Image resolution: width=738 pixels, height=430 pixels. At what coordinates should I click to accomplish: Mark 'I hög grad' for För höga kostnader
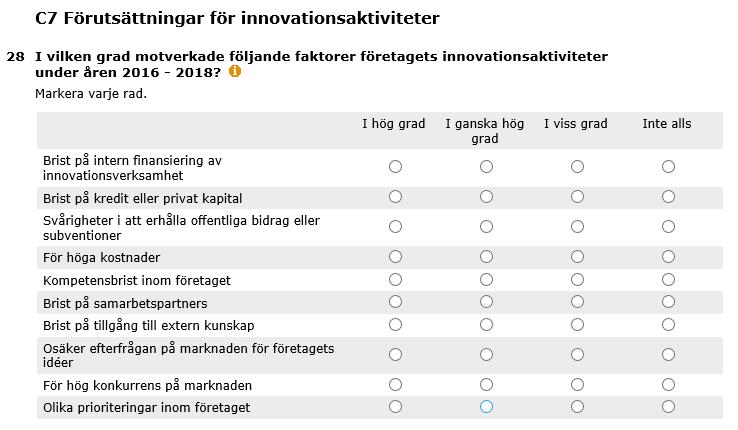(x=395, y=257)
